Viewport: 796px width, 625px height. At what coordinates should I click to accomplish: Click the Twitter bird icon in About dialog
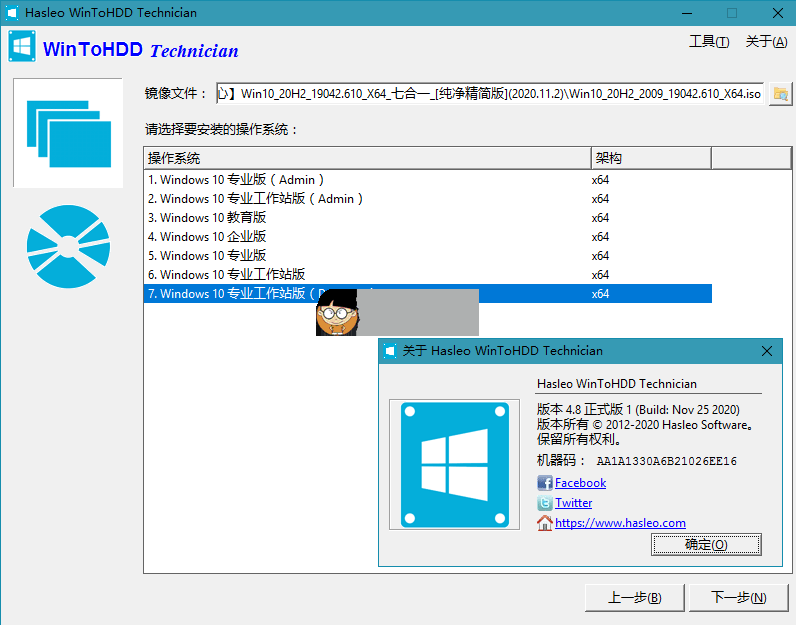(x=545, y=503)
